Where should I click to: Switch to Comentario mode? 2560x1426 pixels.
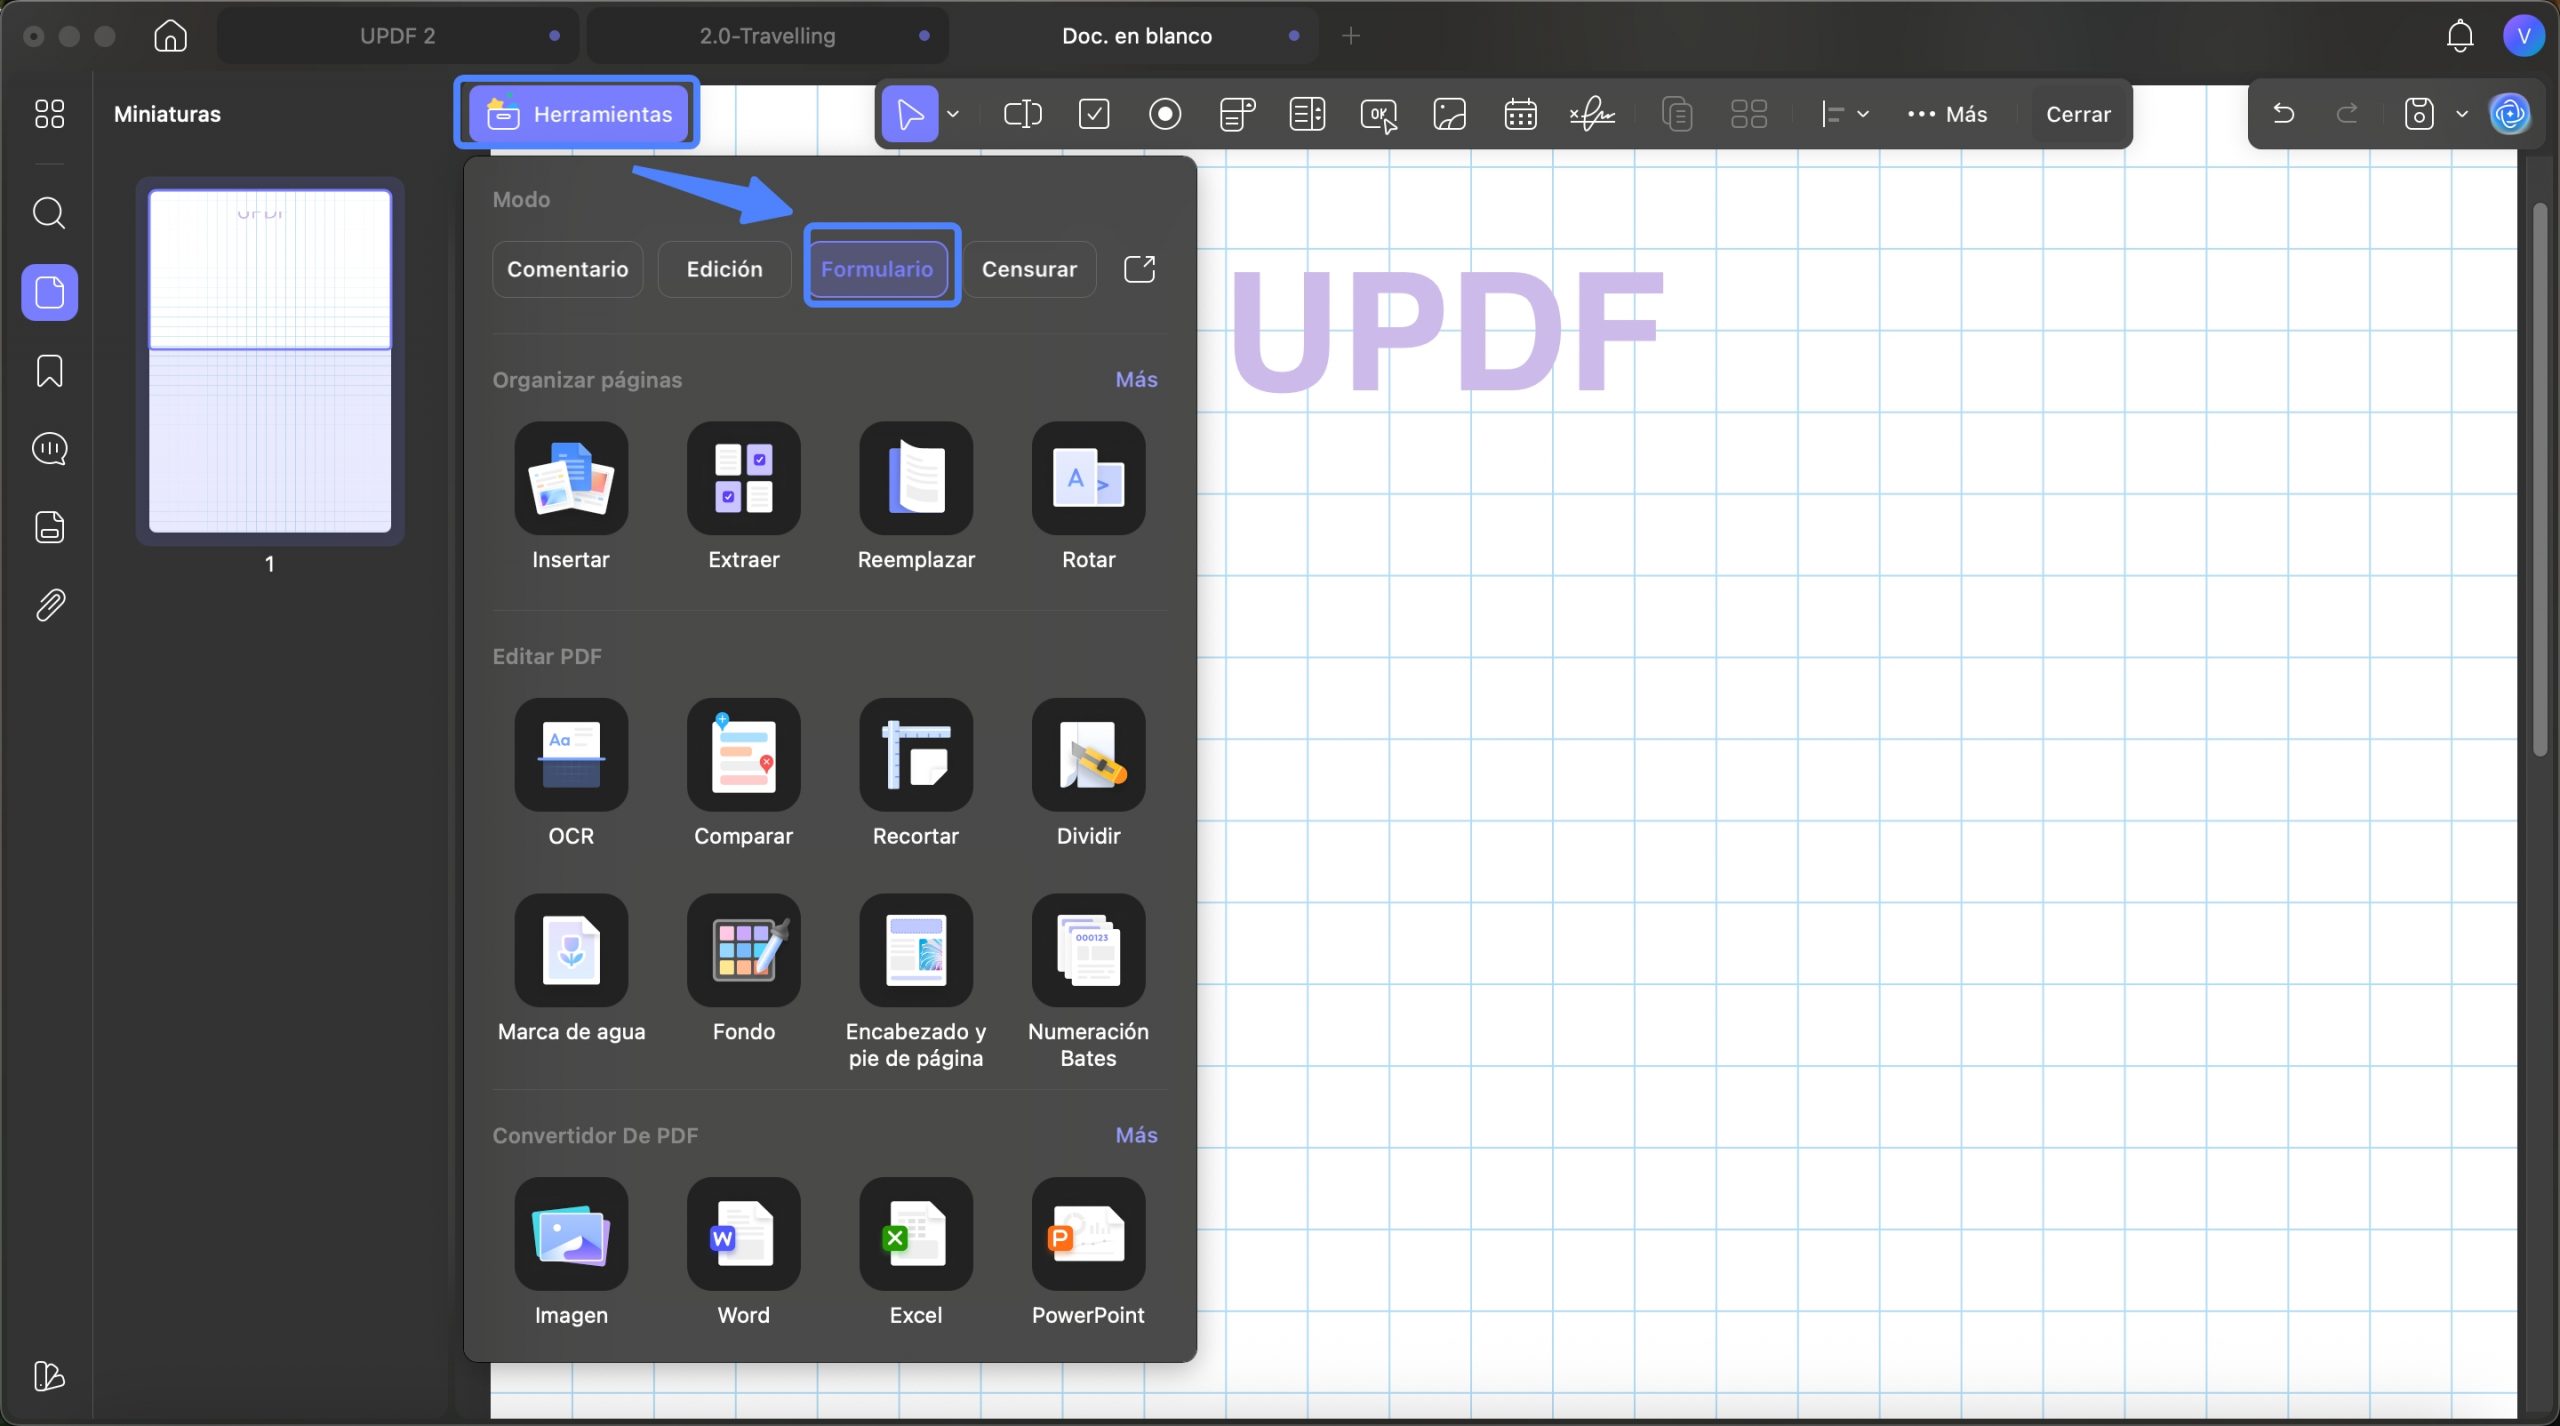point(568,269)
